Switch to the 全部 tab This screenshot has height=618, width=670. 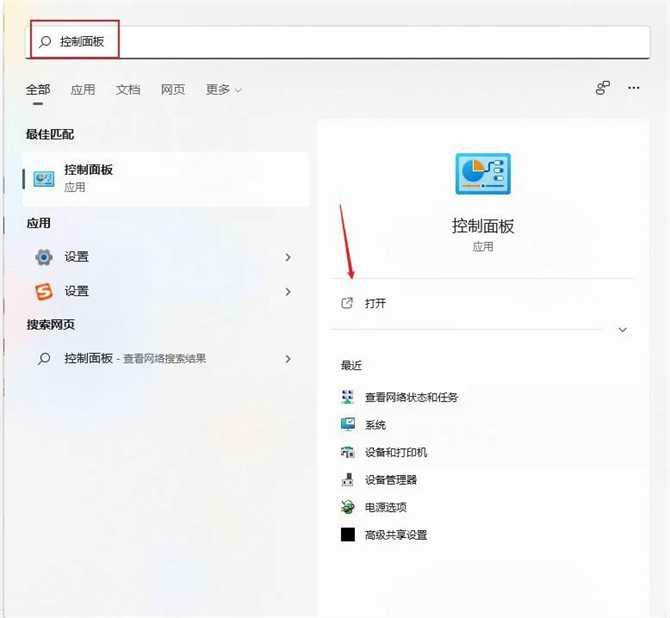click(38, 90)
